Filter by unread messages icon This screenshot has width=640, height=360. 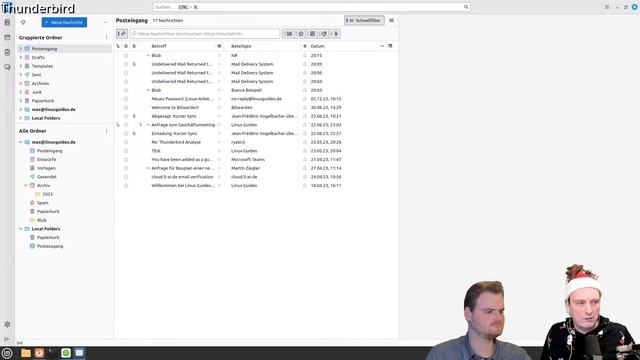pos(289,34)
